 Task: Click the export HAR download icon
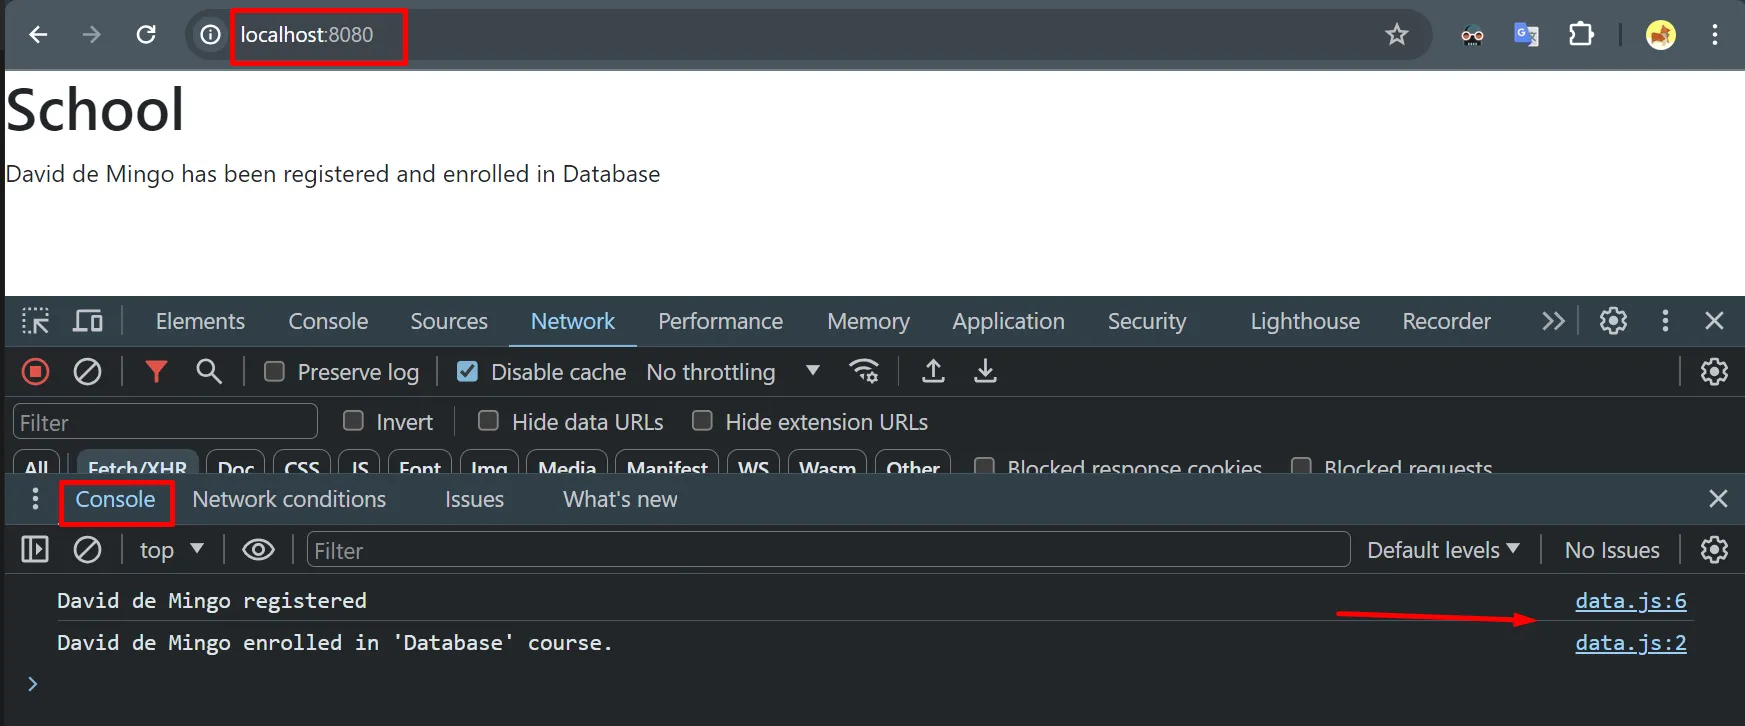pos(985,372)
